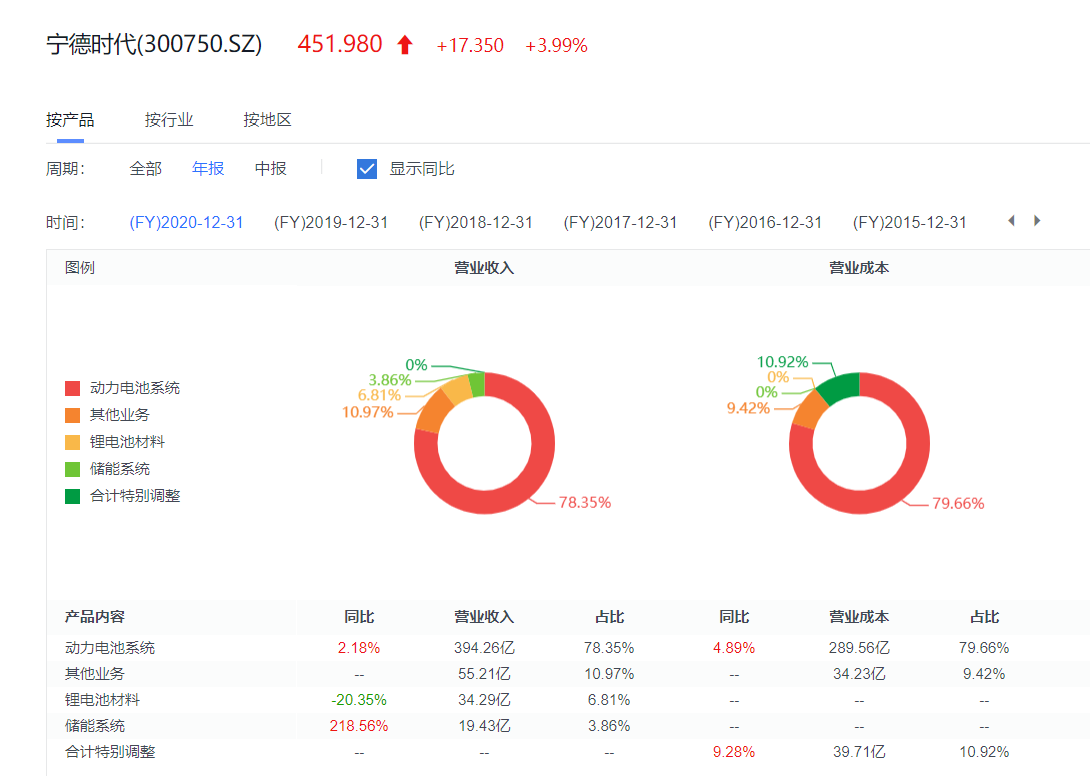Click the 合计特别调整 table row name
The width and height of the screenshot is (1090, 776).
pyautogui.click(x=110, y=752)
